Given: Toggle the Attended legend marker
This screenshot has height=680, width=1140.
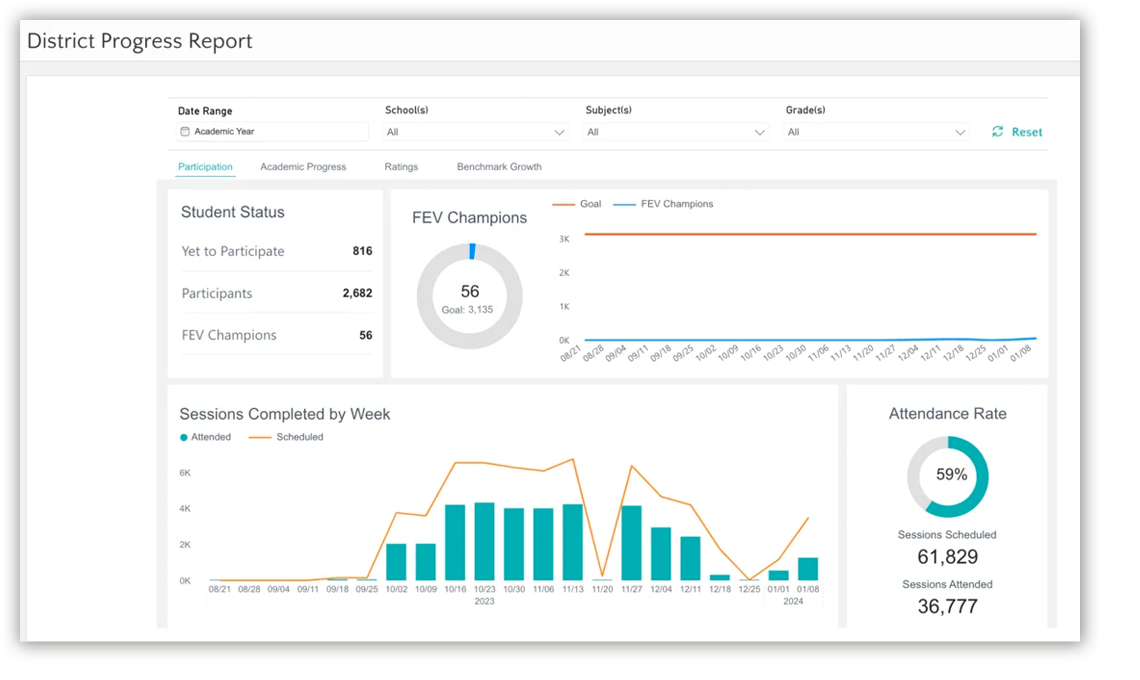Looking at the screenshot, I should point(184,437).
